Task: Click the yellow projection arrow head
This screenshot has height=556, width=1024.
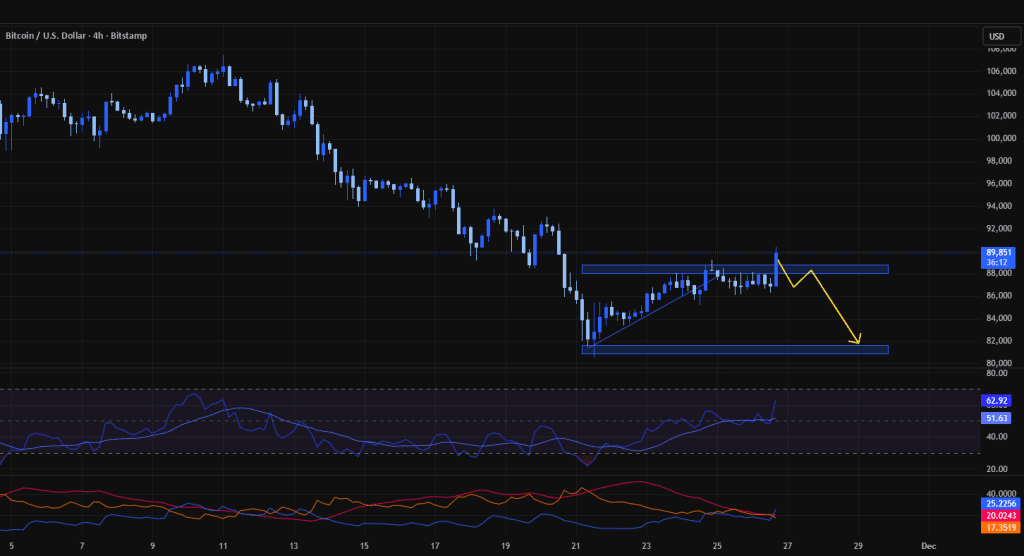Action: (856, 341)
